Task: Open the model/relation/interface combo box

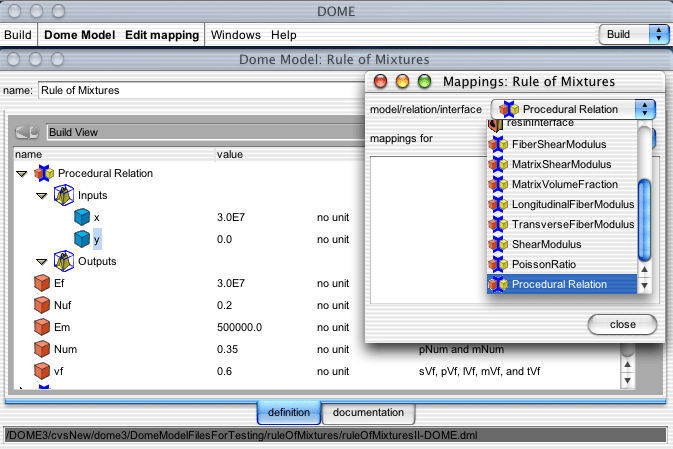Action: tap(573, 109)
